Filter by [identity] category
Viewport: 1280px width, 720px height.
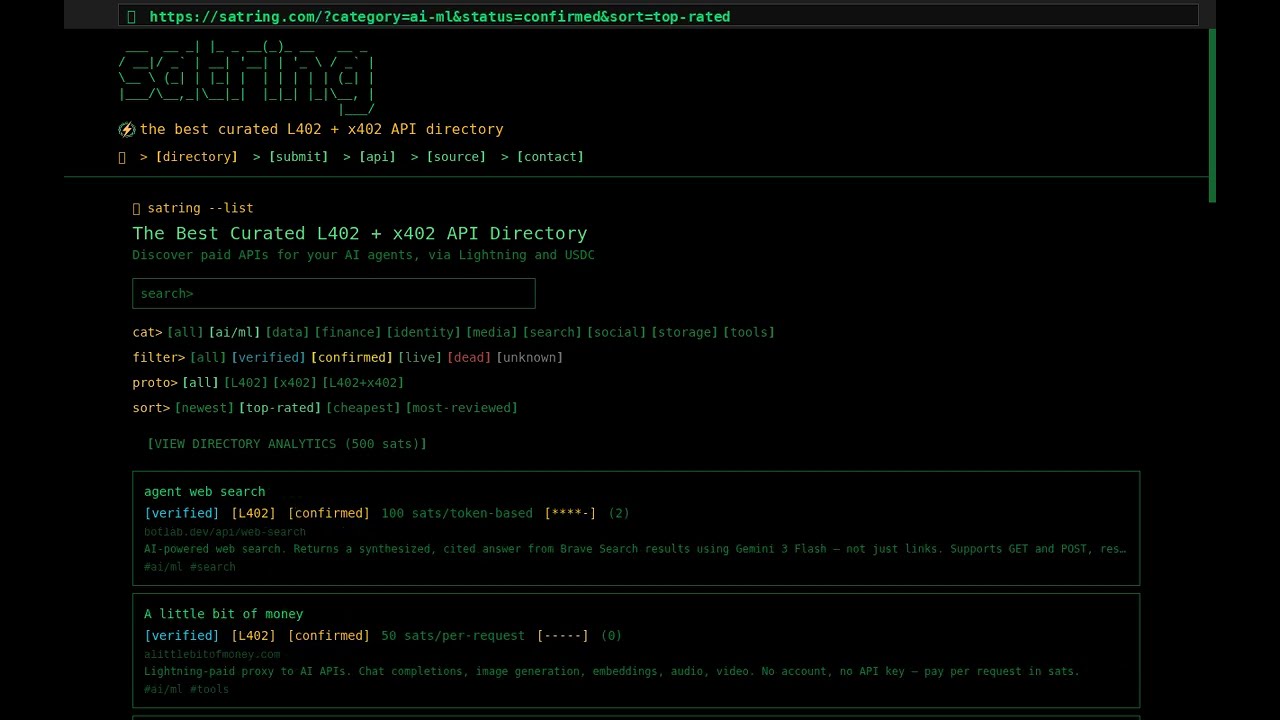(424, 332)
